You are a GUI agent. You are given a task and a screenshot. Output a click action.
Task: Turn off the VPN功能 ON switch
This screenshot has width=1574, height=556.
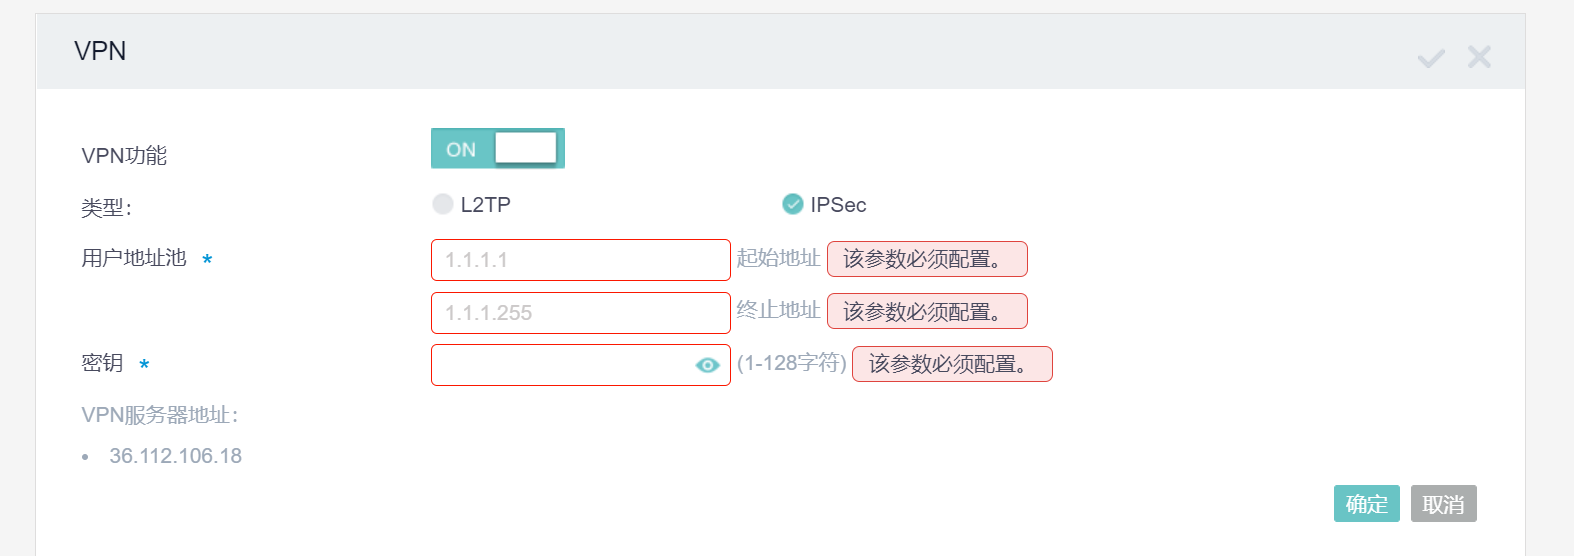(498, 149)
